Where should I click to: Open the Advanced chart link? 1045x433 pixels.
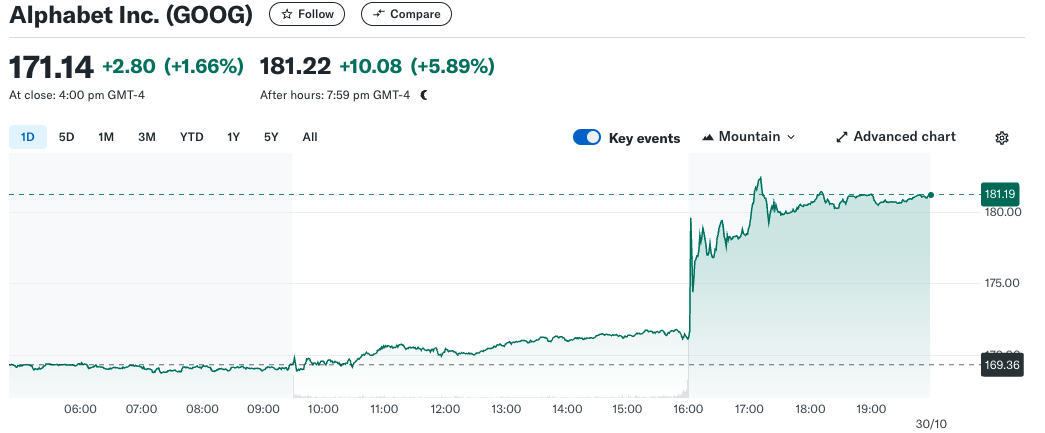coord(896,137)
